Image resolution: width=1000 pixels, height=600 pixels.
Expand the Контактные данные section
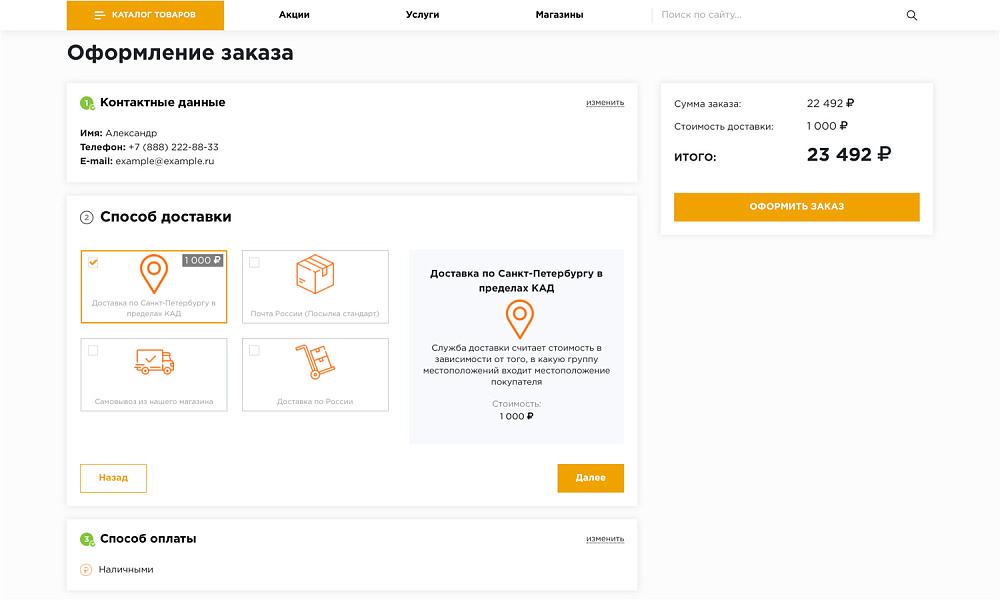click(160, 102)
